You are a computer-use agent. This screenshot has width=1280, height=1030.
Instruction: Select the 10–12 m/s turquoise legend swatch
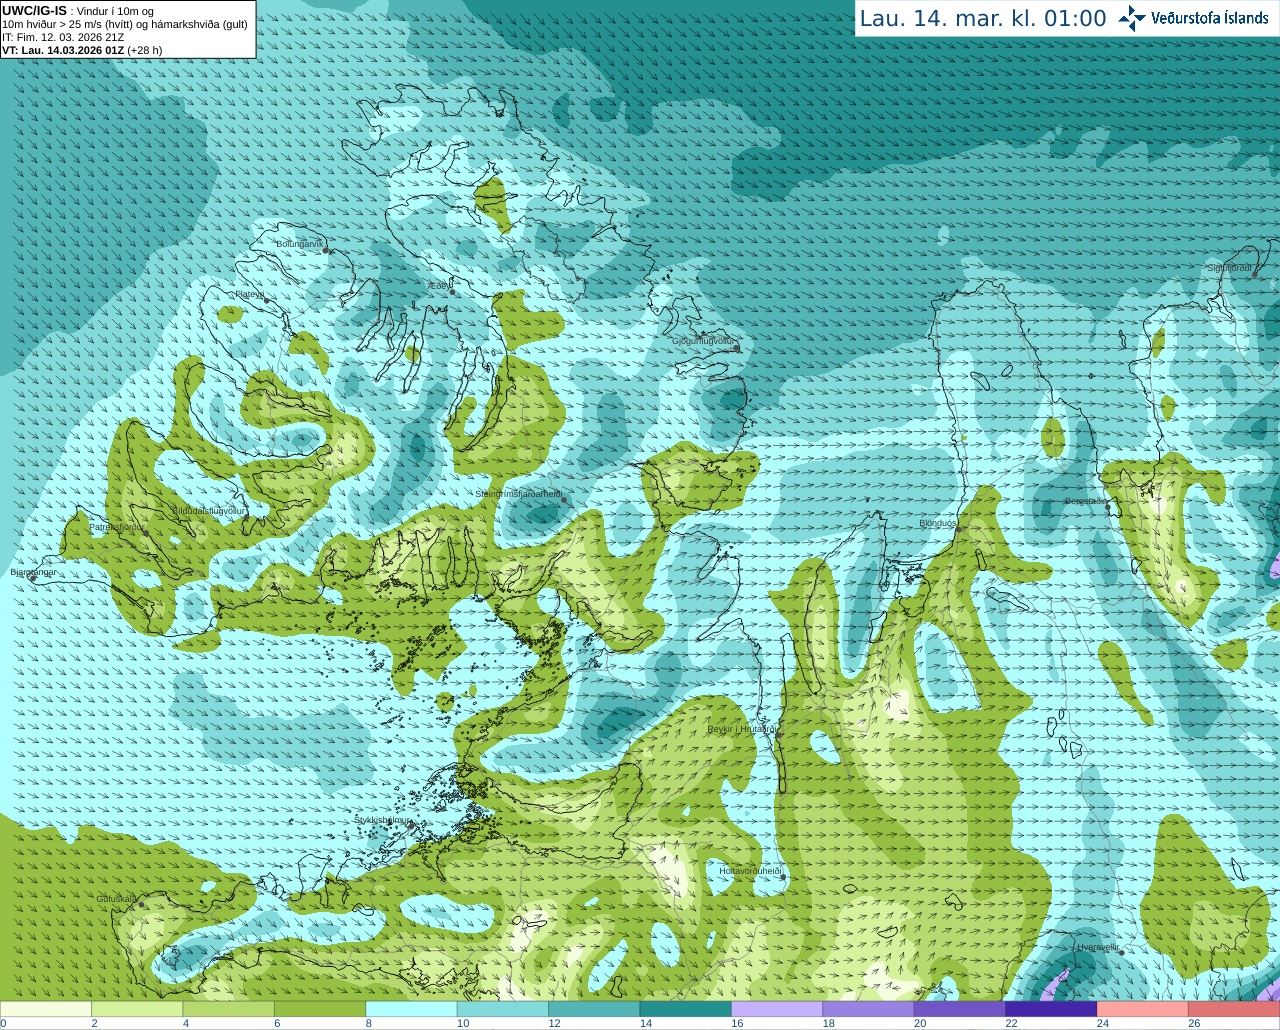click(x=502, y=1009)
